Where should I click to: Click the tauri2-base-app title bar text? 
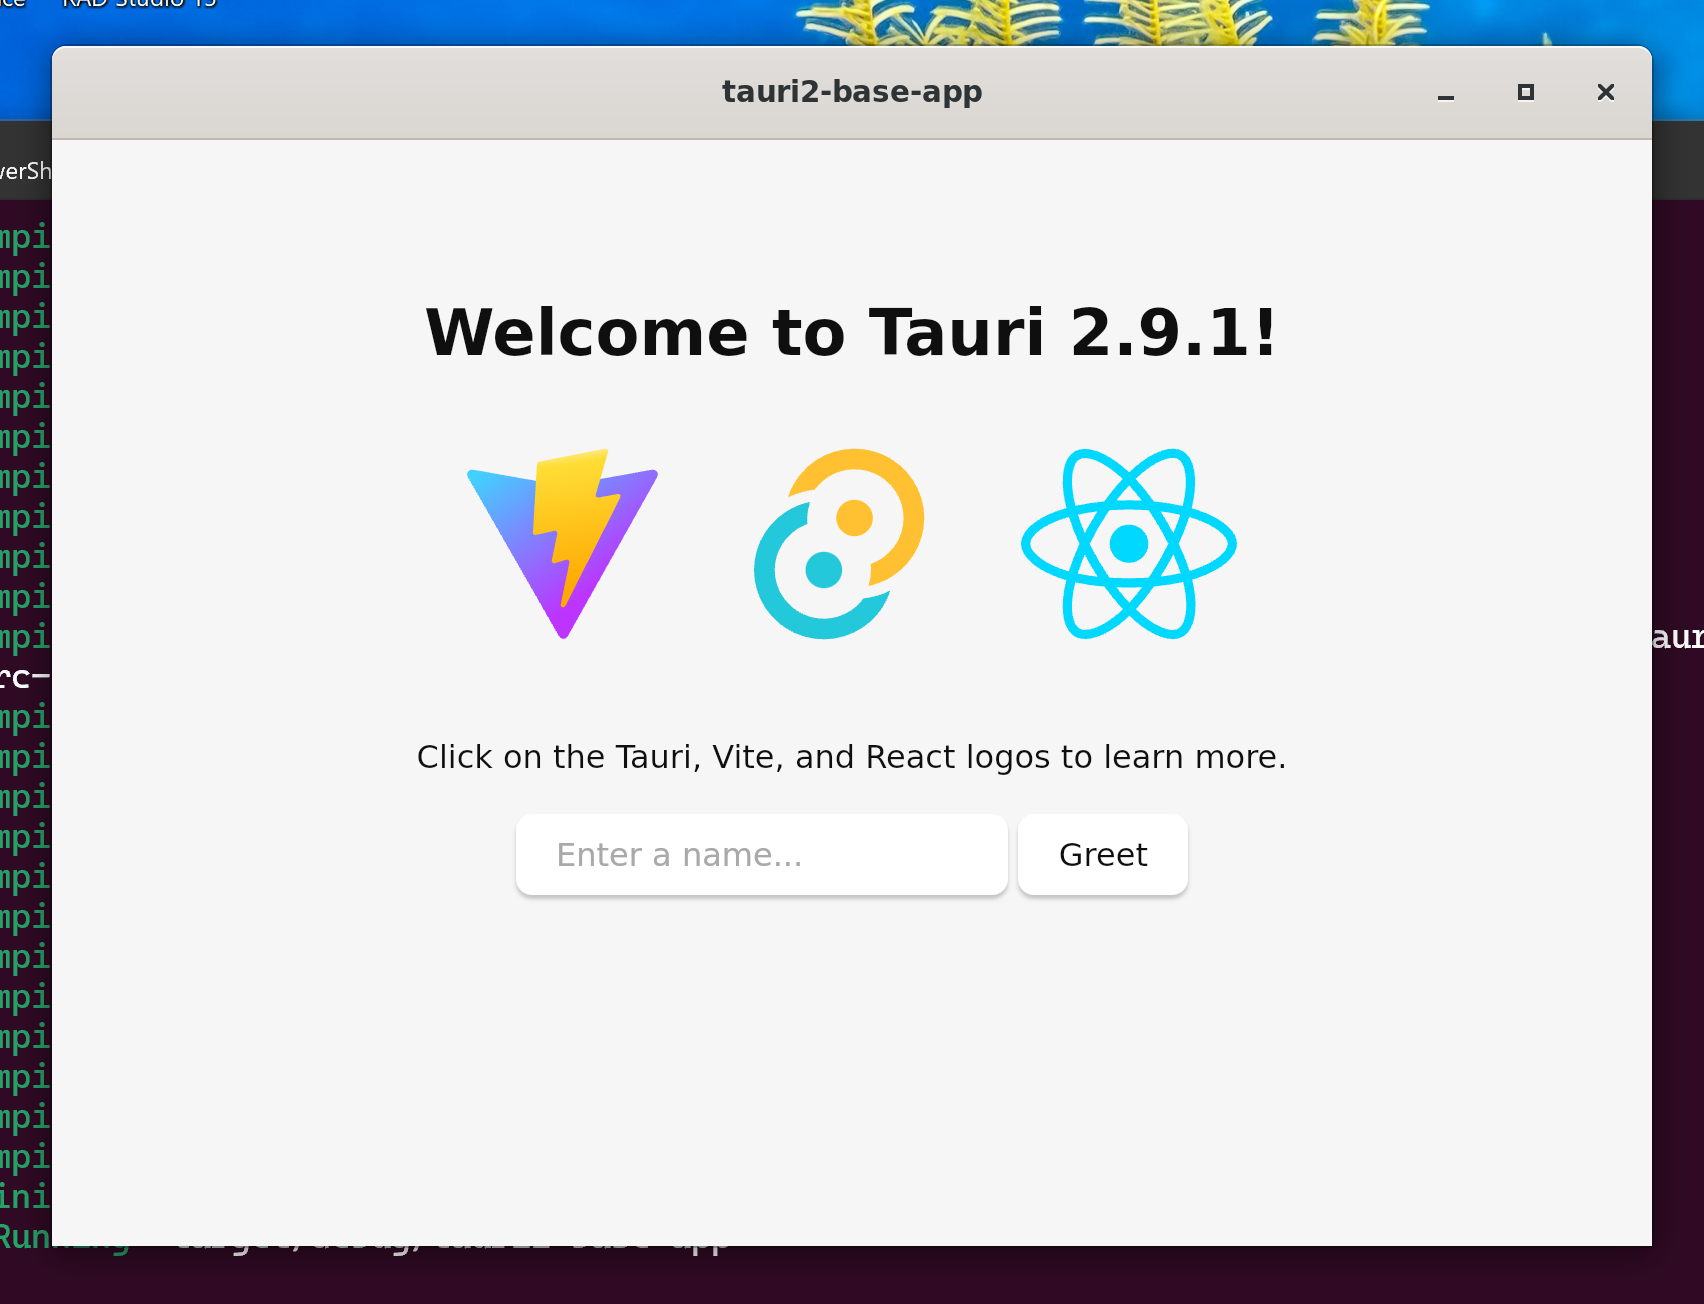(x=851, y=91)
